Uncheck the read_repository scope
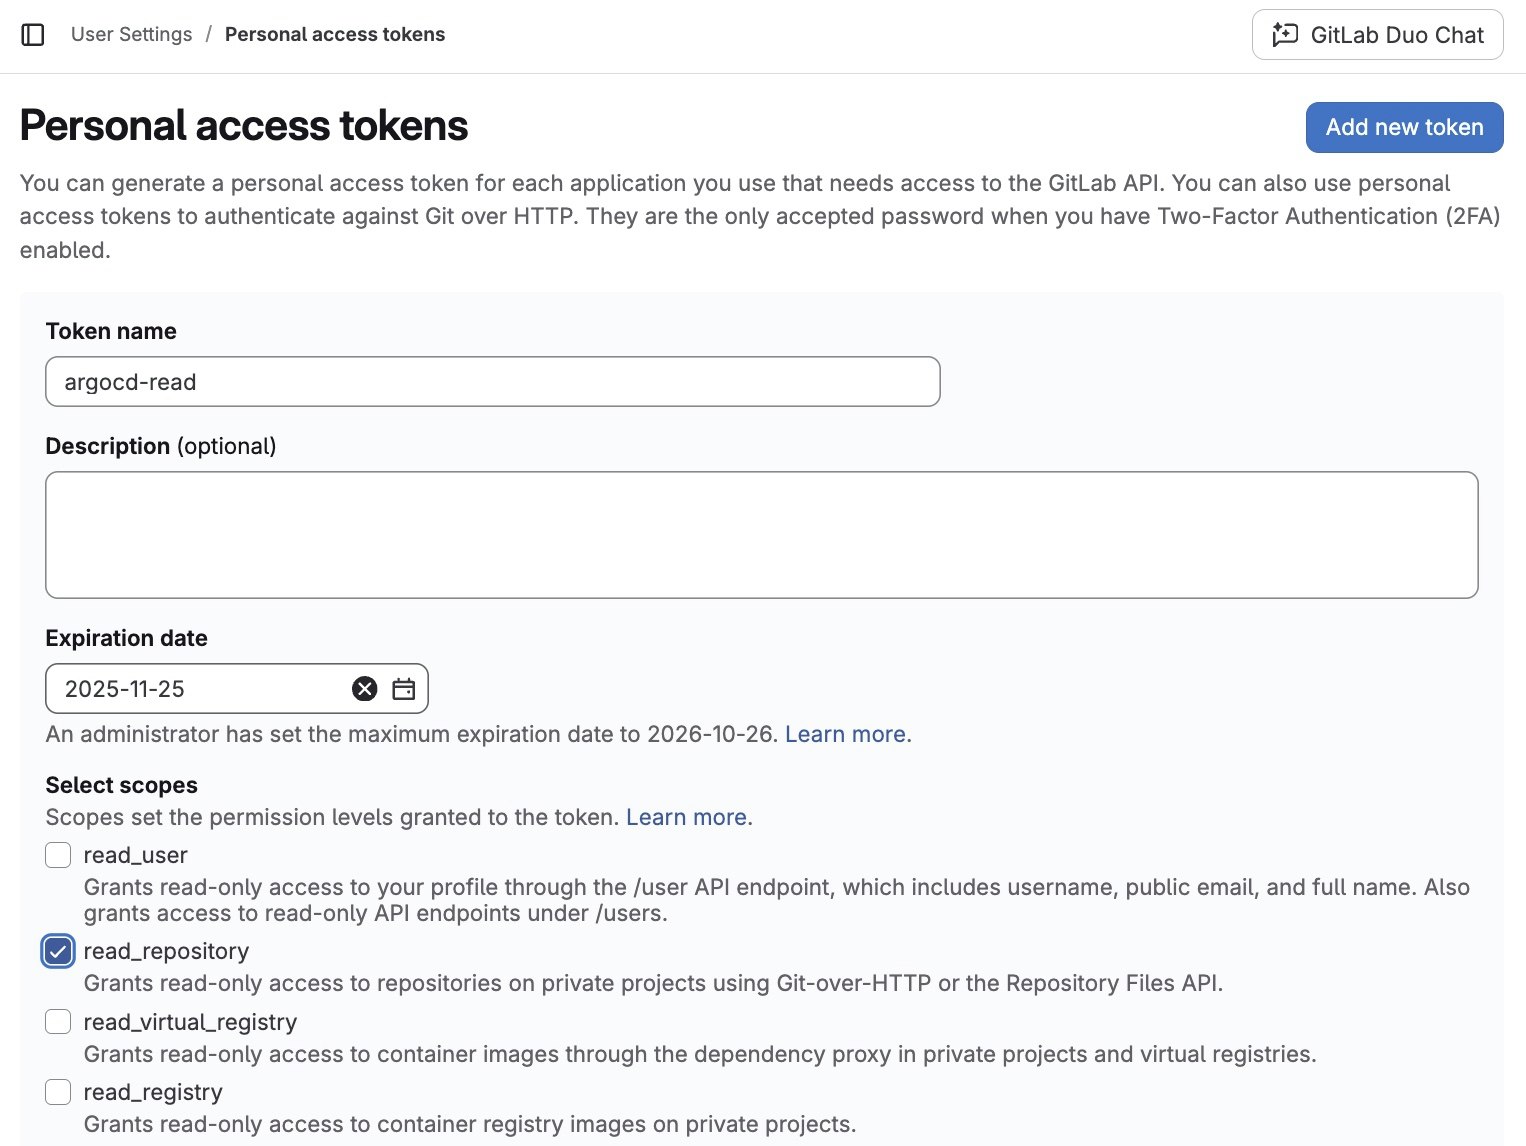 (x=58, y=951)
